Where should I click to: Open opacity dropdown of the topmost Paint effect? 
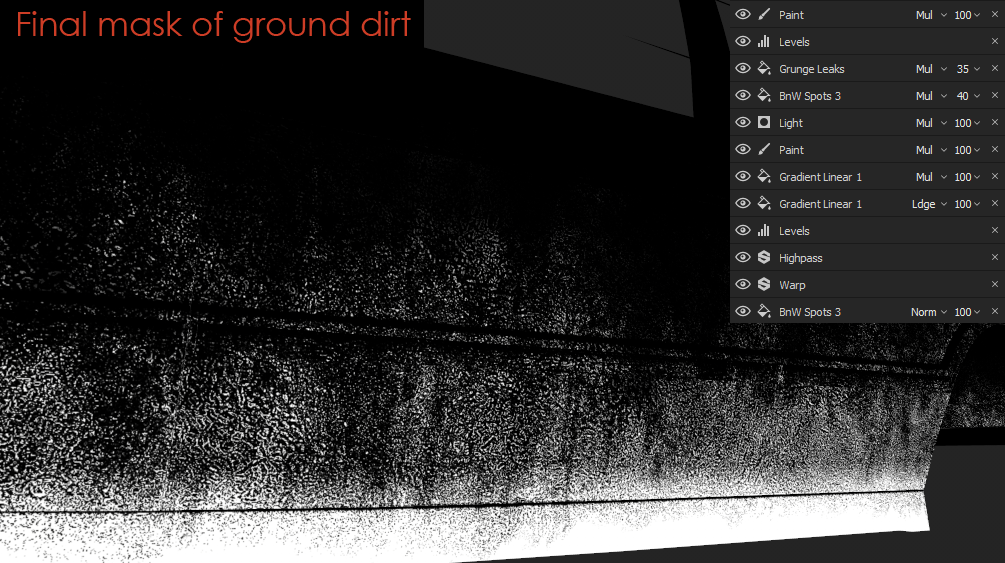[x=967, y=15]
